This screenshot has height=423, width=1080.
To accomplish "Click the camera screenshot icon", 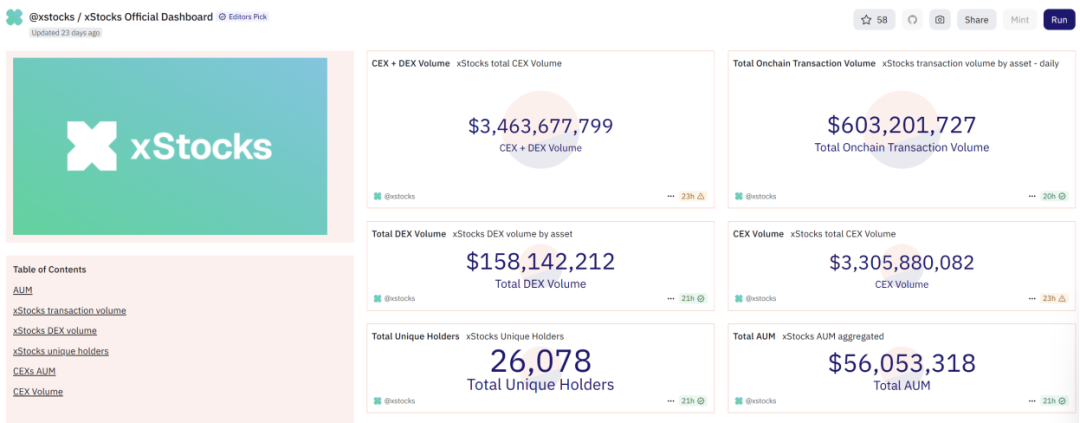I will click(x=939, y=20).
